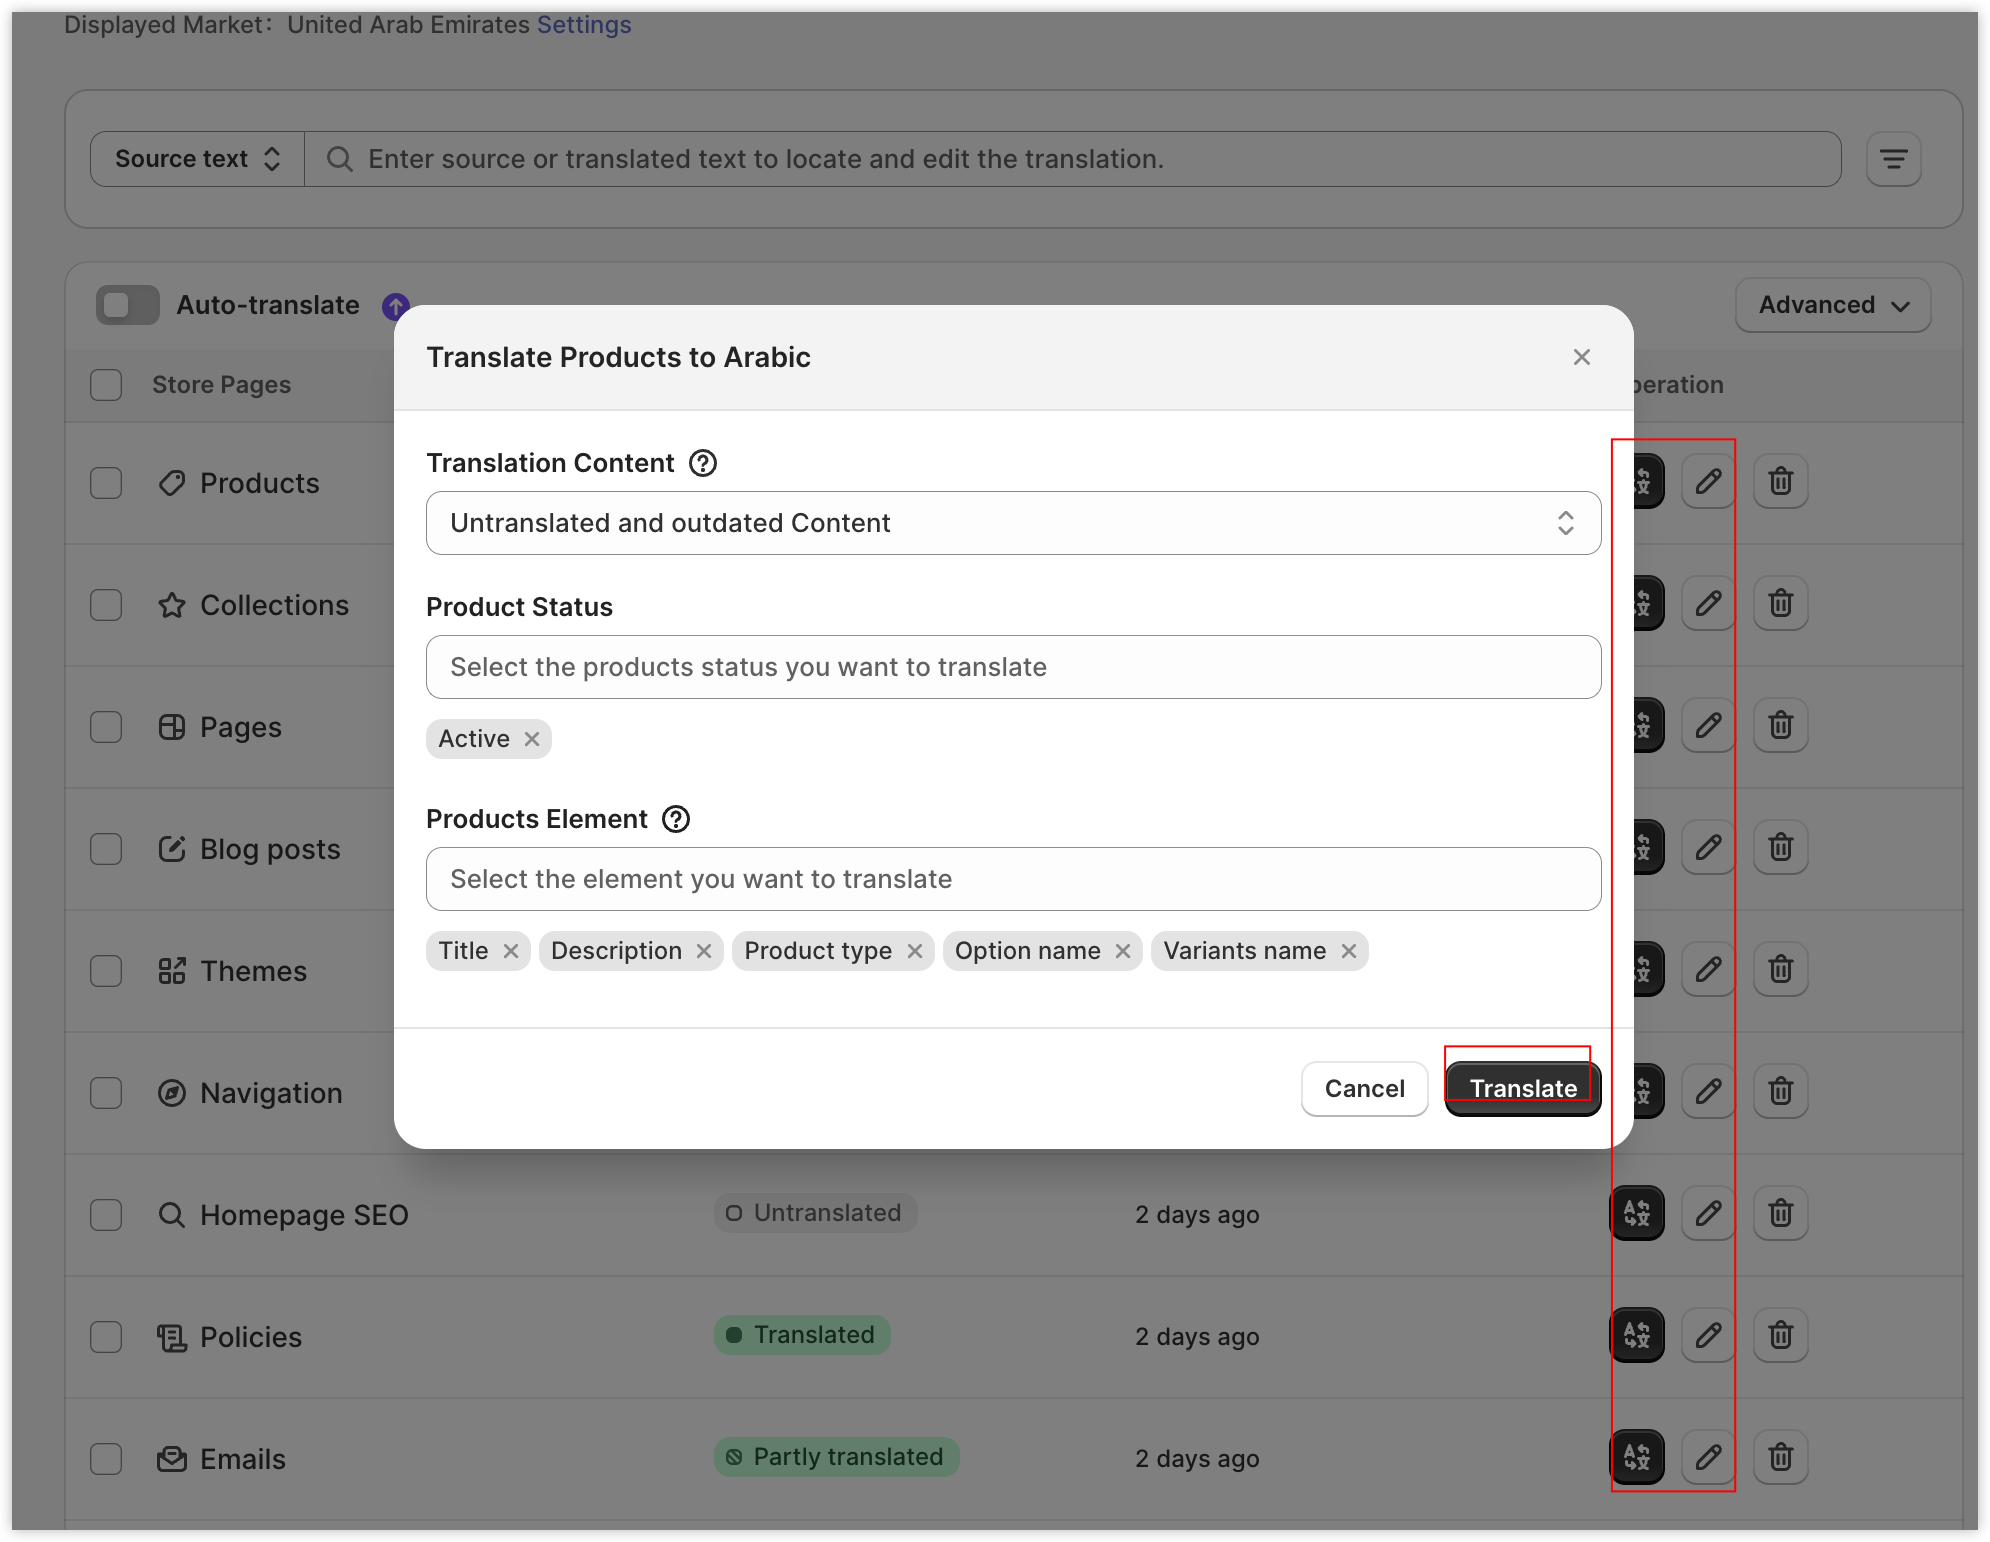Check the Homepage SEO row checkbox
Viewport: 1990px width, 1542px height.
point(106,1215)
